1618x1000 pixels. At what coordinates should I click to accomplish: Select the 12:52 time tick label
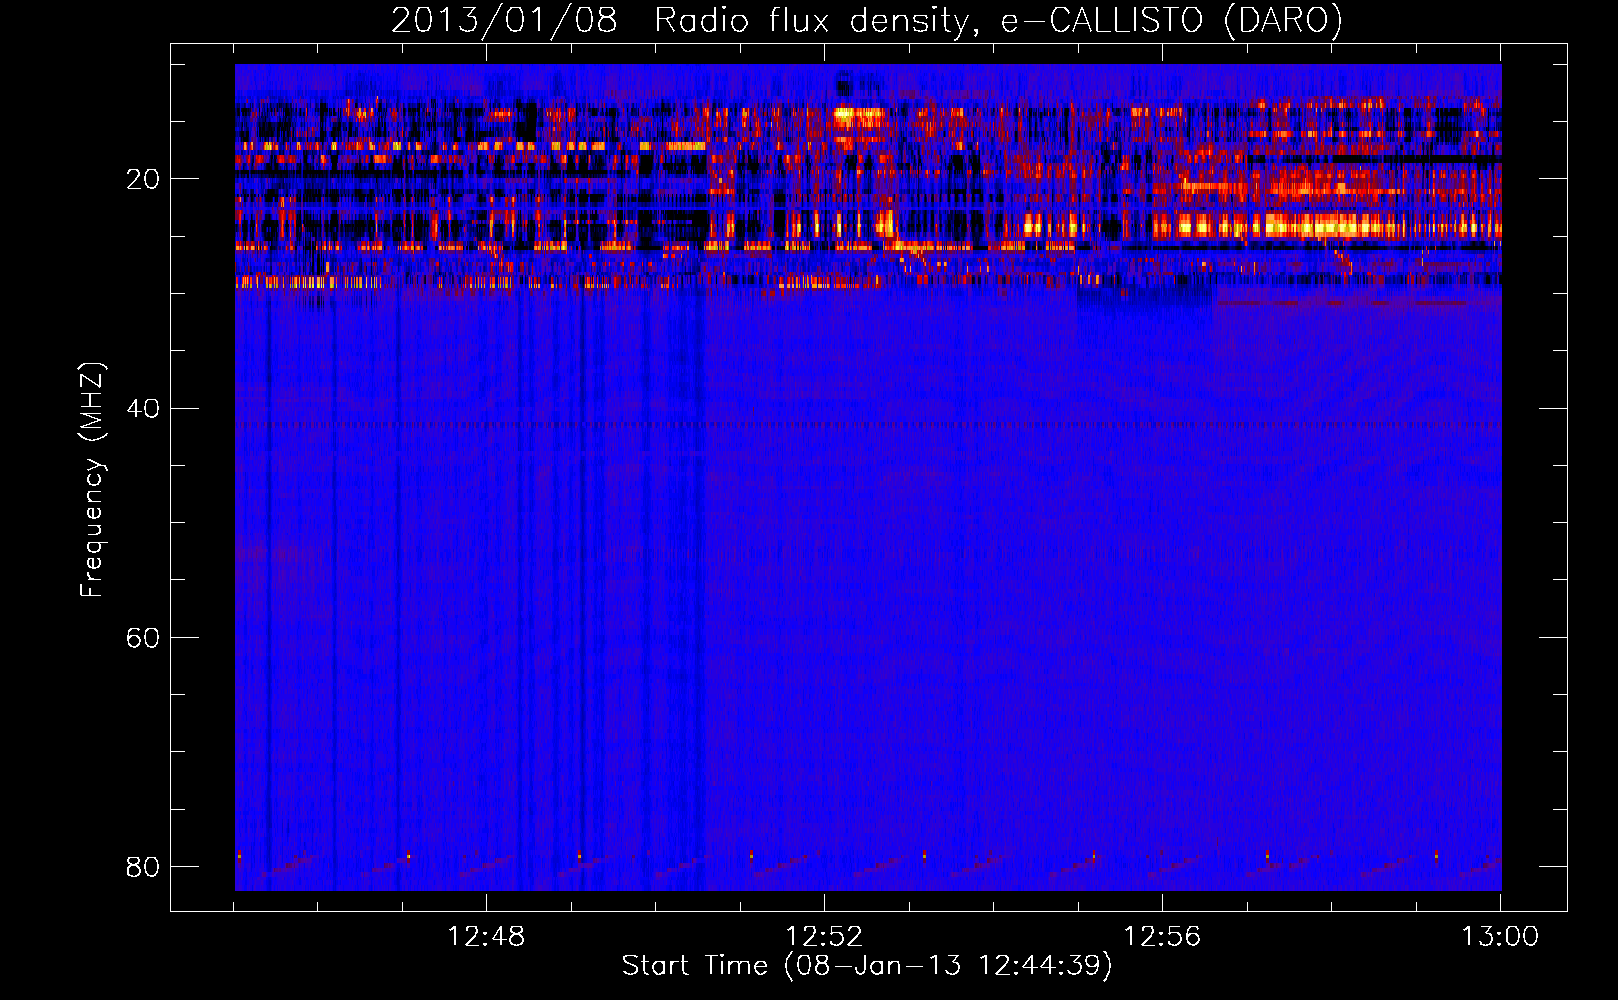[x=824, y=937]
